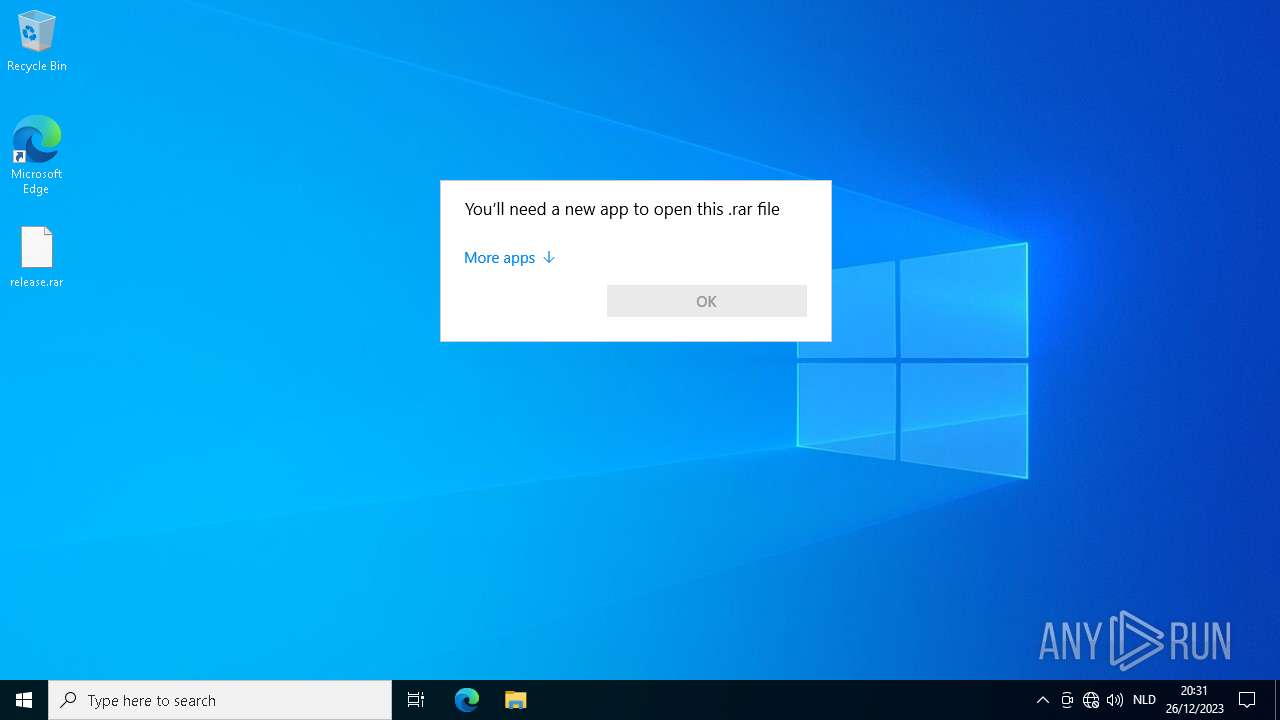Open the Recycle Bin desktop icon
Viewport: 1280px width, 720px height.
(x=37, y=41)
